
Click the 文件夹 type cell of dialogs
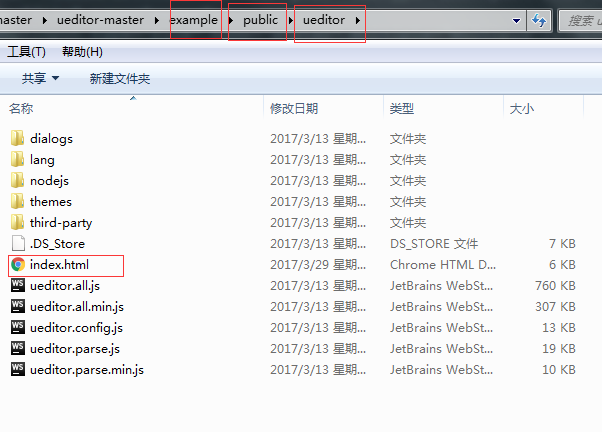point(408,139)
